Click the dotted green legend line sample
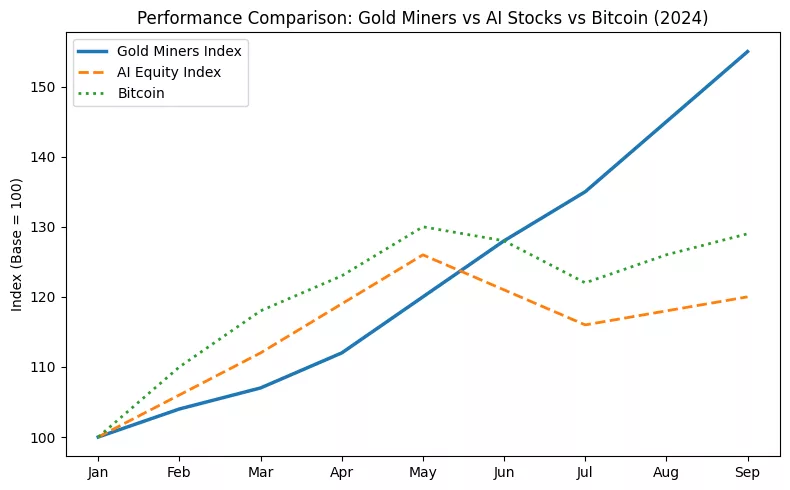This screenshot has width=790, height=490. 95,92
